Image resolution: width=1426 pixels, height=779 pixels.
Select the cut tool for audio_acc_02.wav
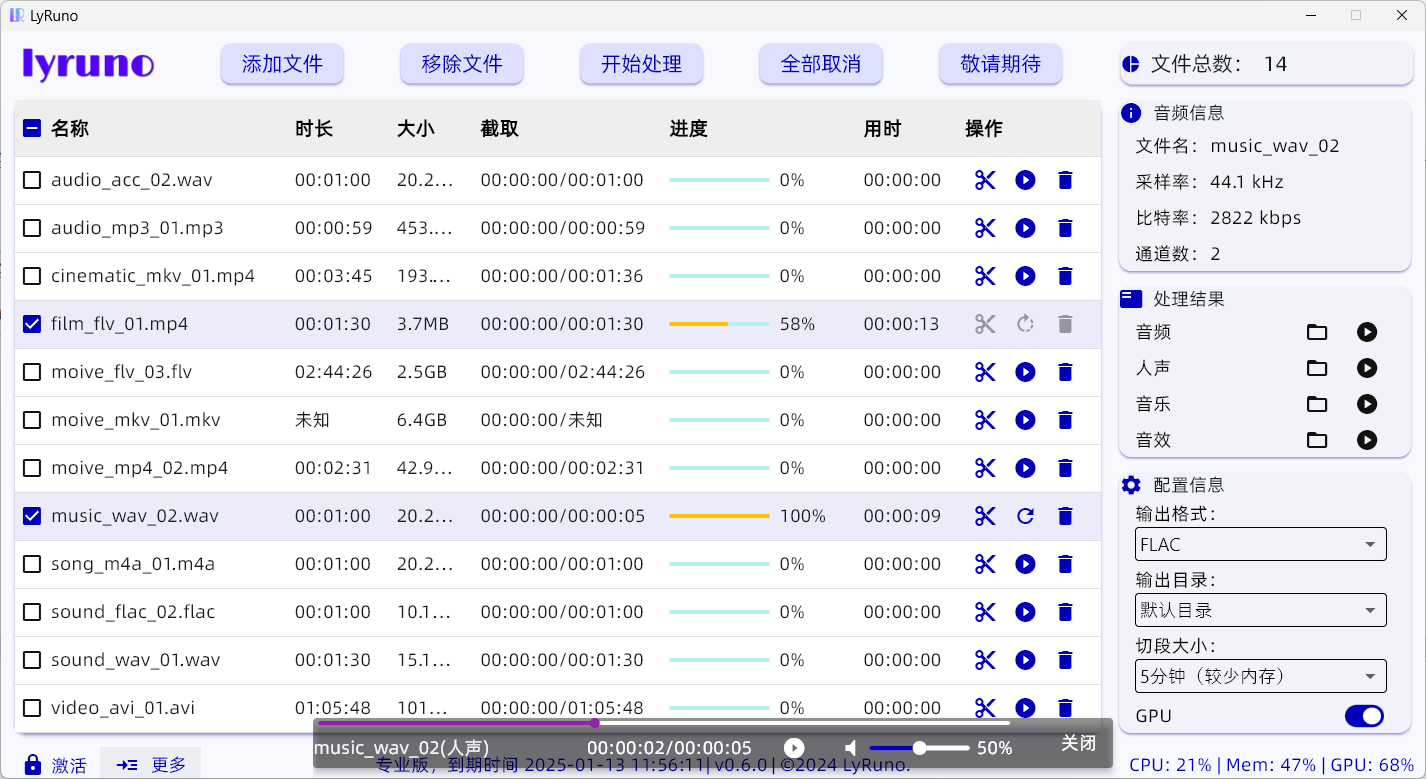[x=984, y=180]
